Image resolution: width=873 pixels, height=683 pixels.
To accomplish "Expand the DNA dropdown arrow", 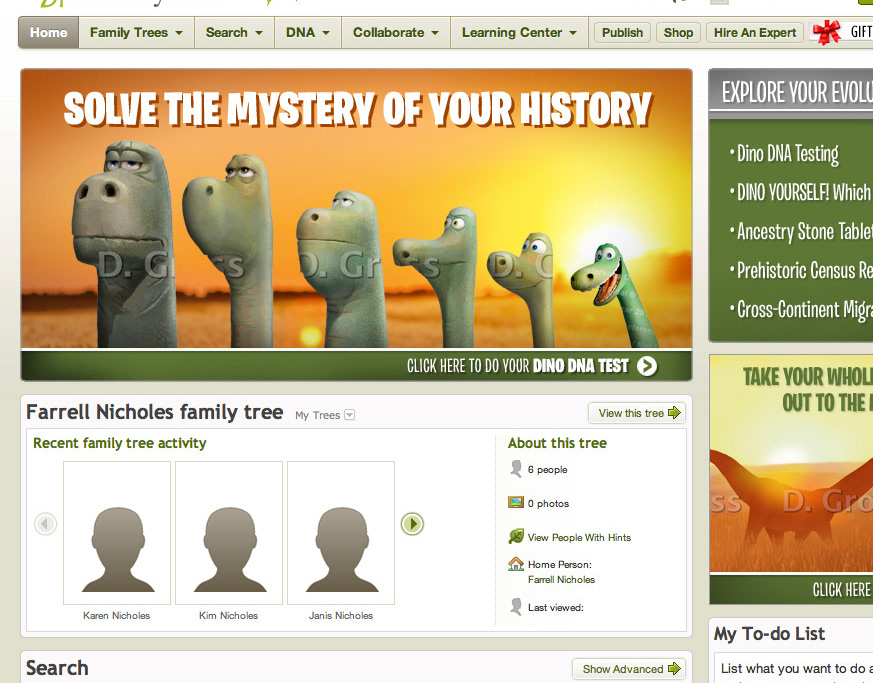I will [x=326, y=33].
